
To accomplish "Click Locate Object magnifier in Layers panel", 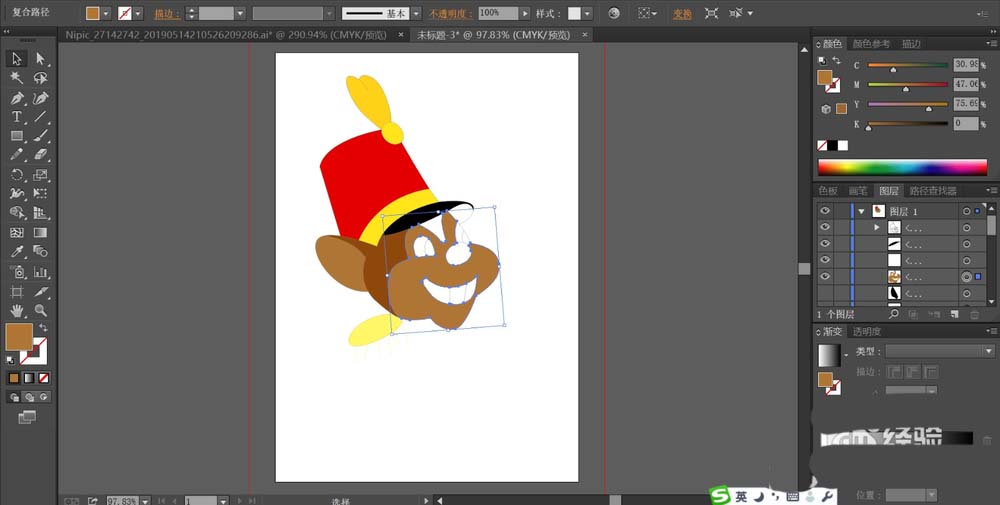I will point(894,314).
